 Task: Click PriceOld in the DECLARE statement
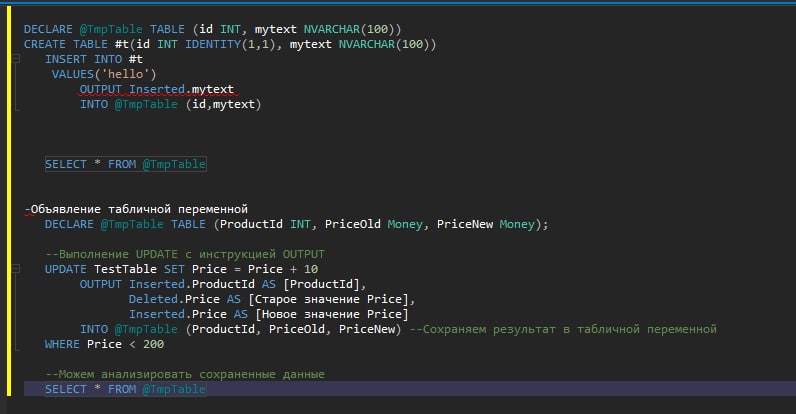353,224
